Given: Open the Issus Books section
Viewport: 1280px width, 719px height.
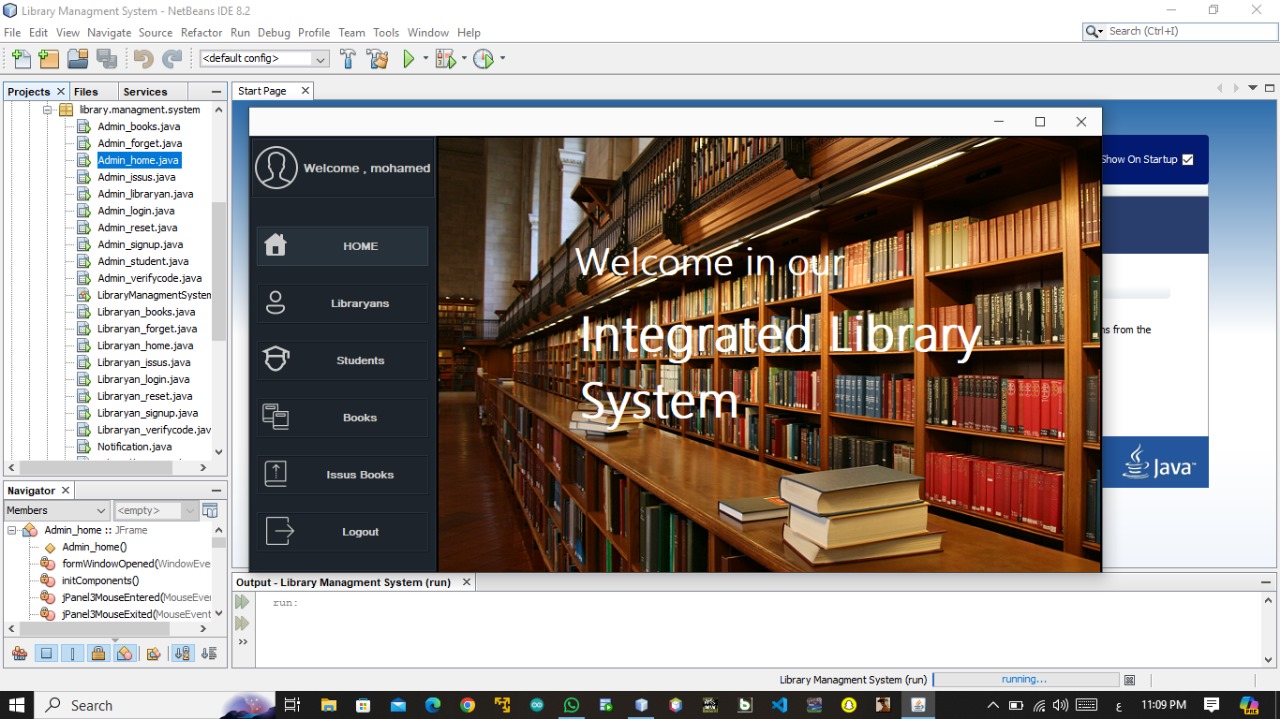Looking at the screenshot, I should 342,475.
